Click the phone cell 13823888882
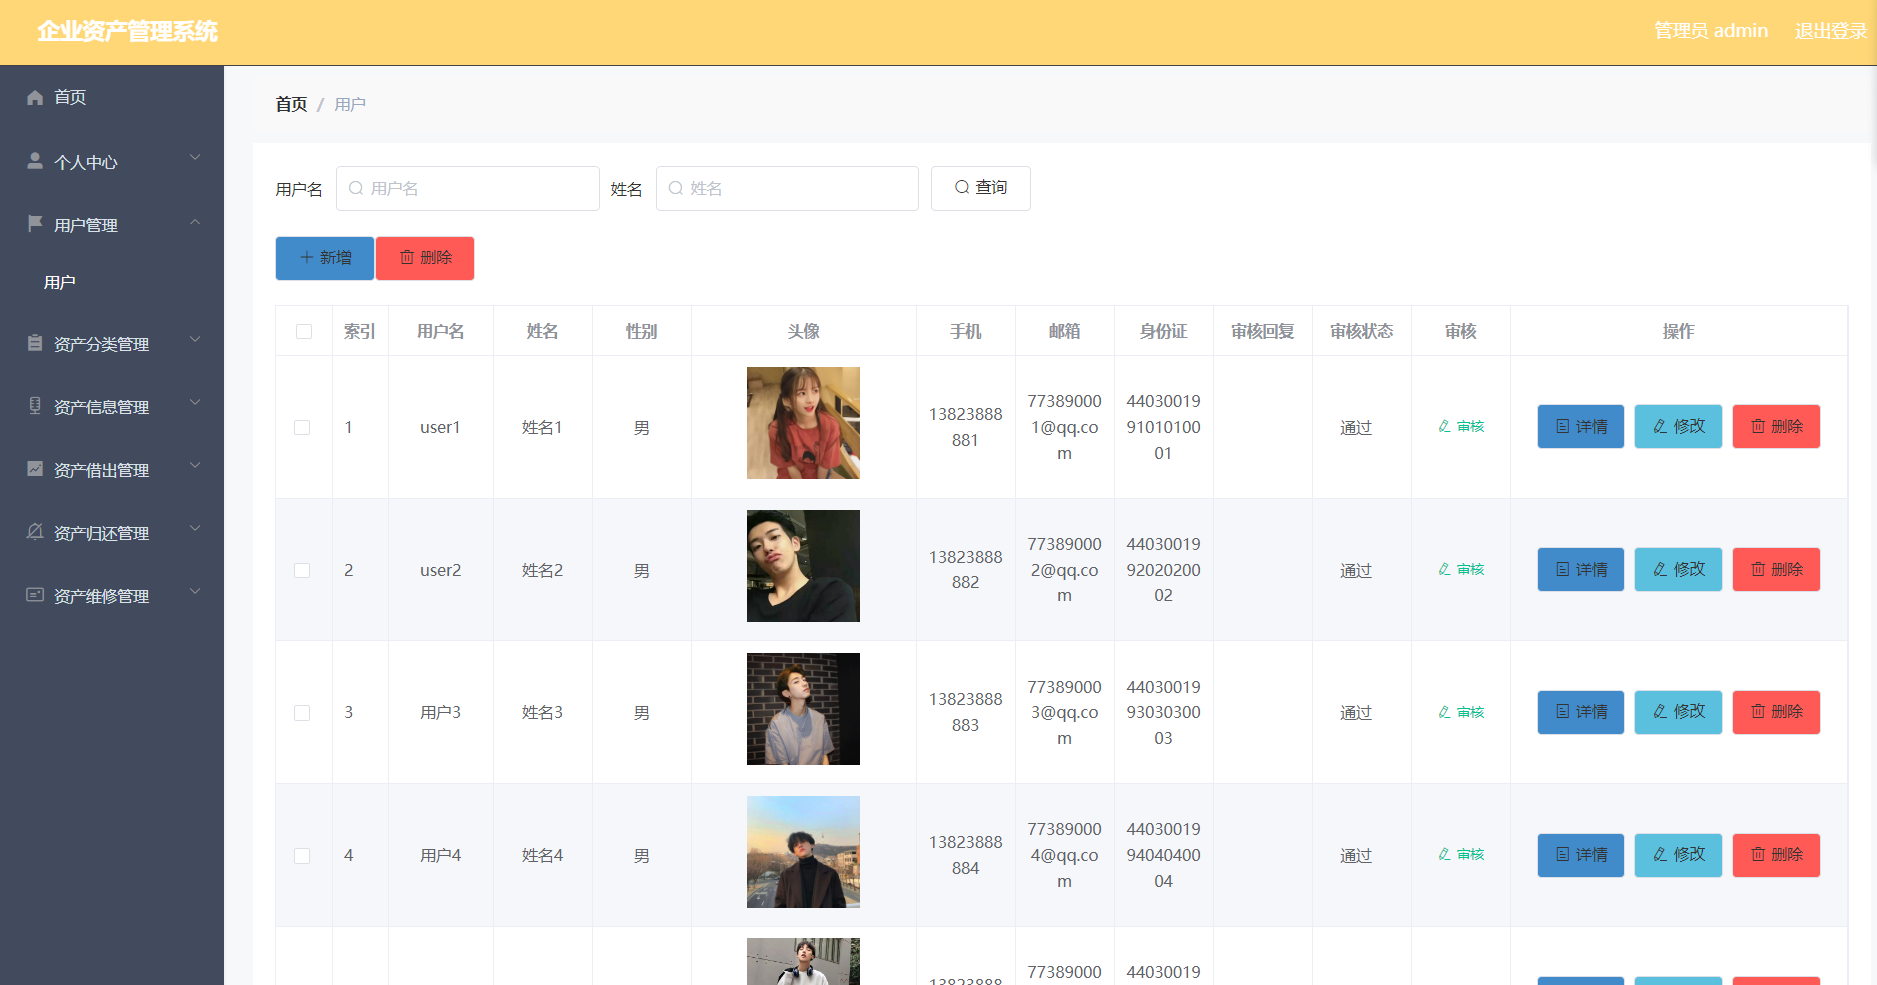This screenshot has width=1877, height=985. [965, 570]
